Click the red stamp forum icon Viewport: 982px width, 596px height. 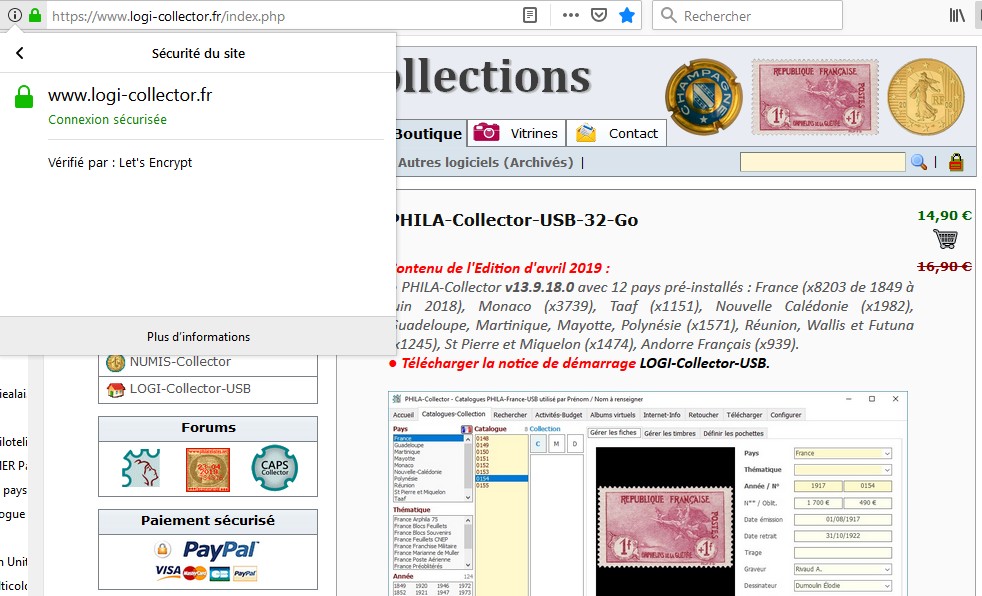click(208, 470)
